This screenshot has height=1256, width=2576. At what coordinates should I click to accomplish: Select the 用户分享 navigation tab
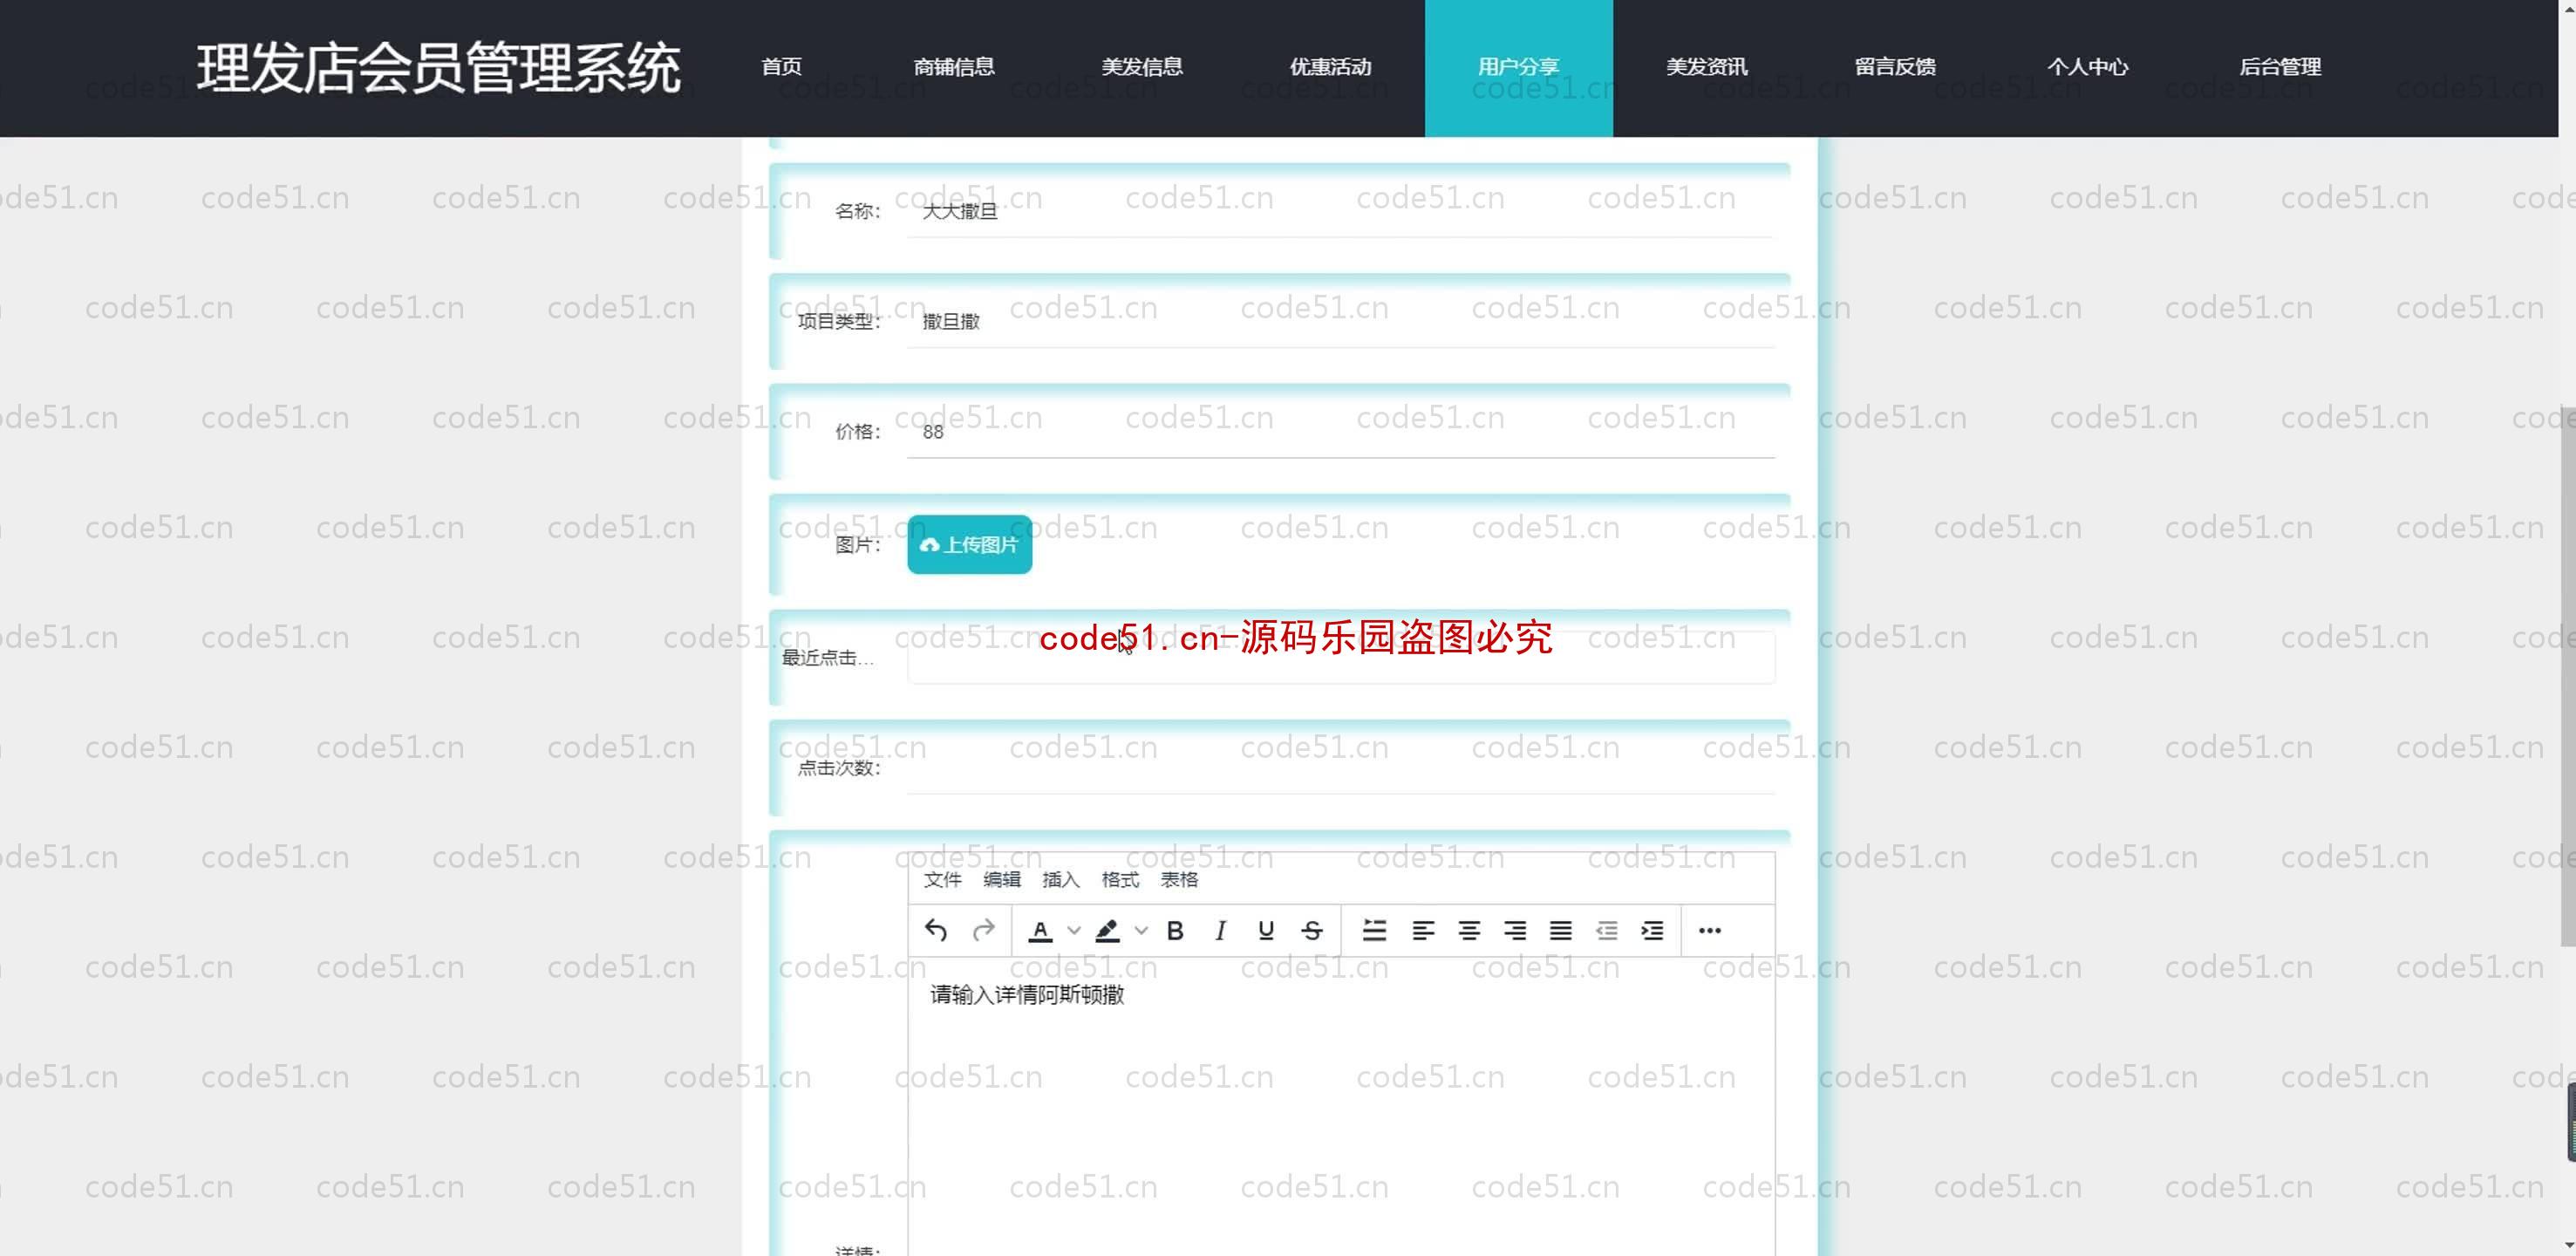(1518, 67)
